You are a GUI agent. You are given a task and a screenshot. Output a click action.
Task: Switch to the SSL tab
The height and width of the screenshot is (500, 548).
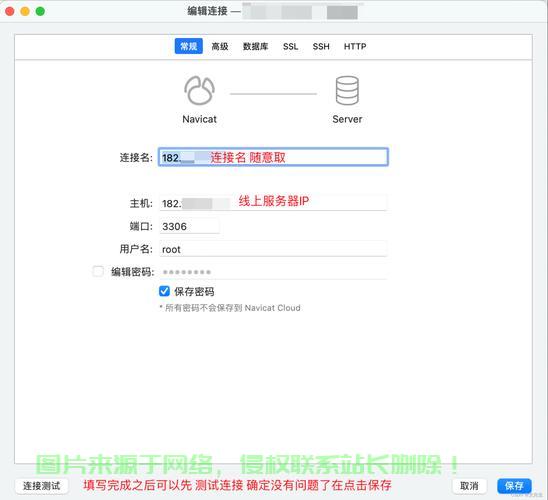click(290, 46)
